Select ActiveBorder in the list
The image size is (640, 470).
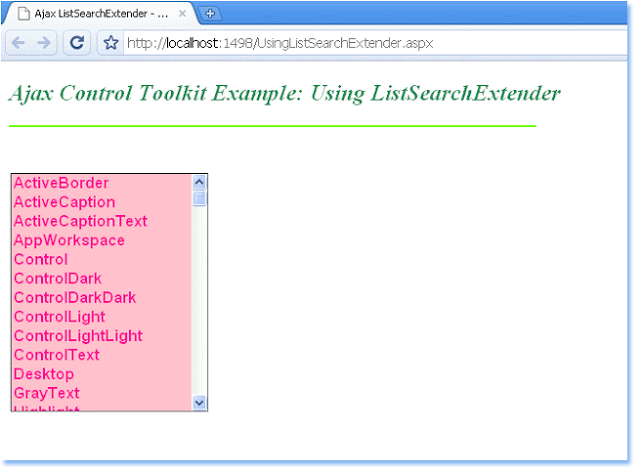pyautogui.click(x=102, y=183)
